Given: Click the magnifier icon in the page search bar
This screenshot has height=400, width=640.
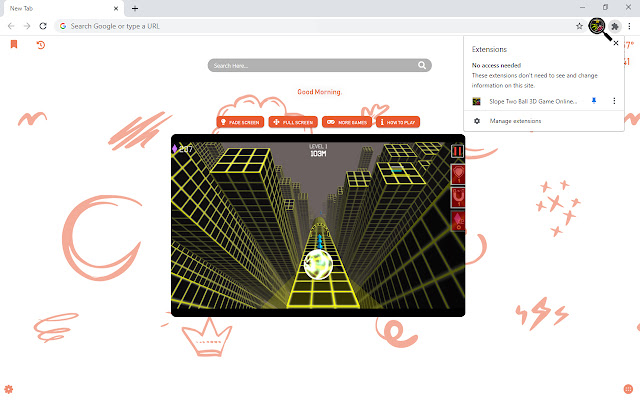Looking at the screenshot, I should (x=423, y=66).
